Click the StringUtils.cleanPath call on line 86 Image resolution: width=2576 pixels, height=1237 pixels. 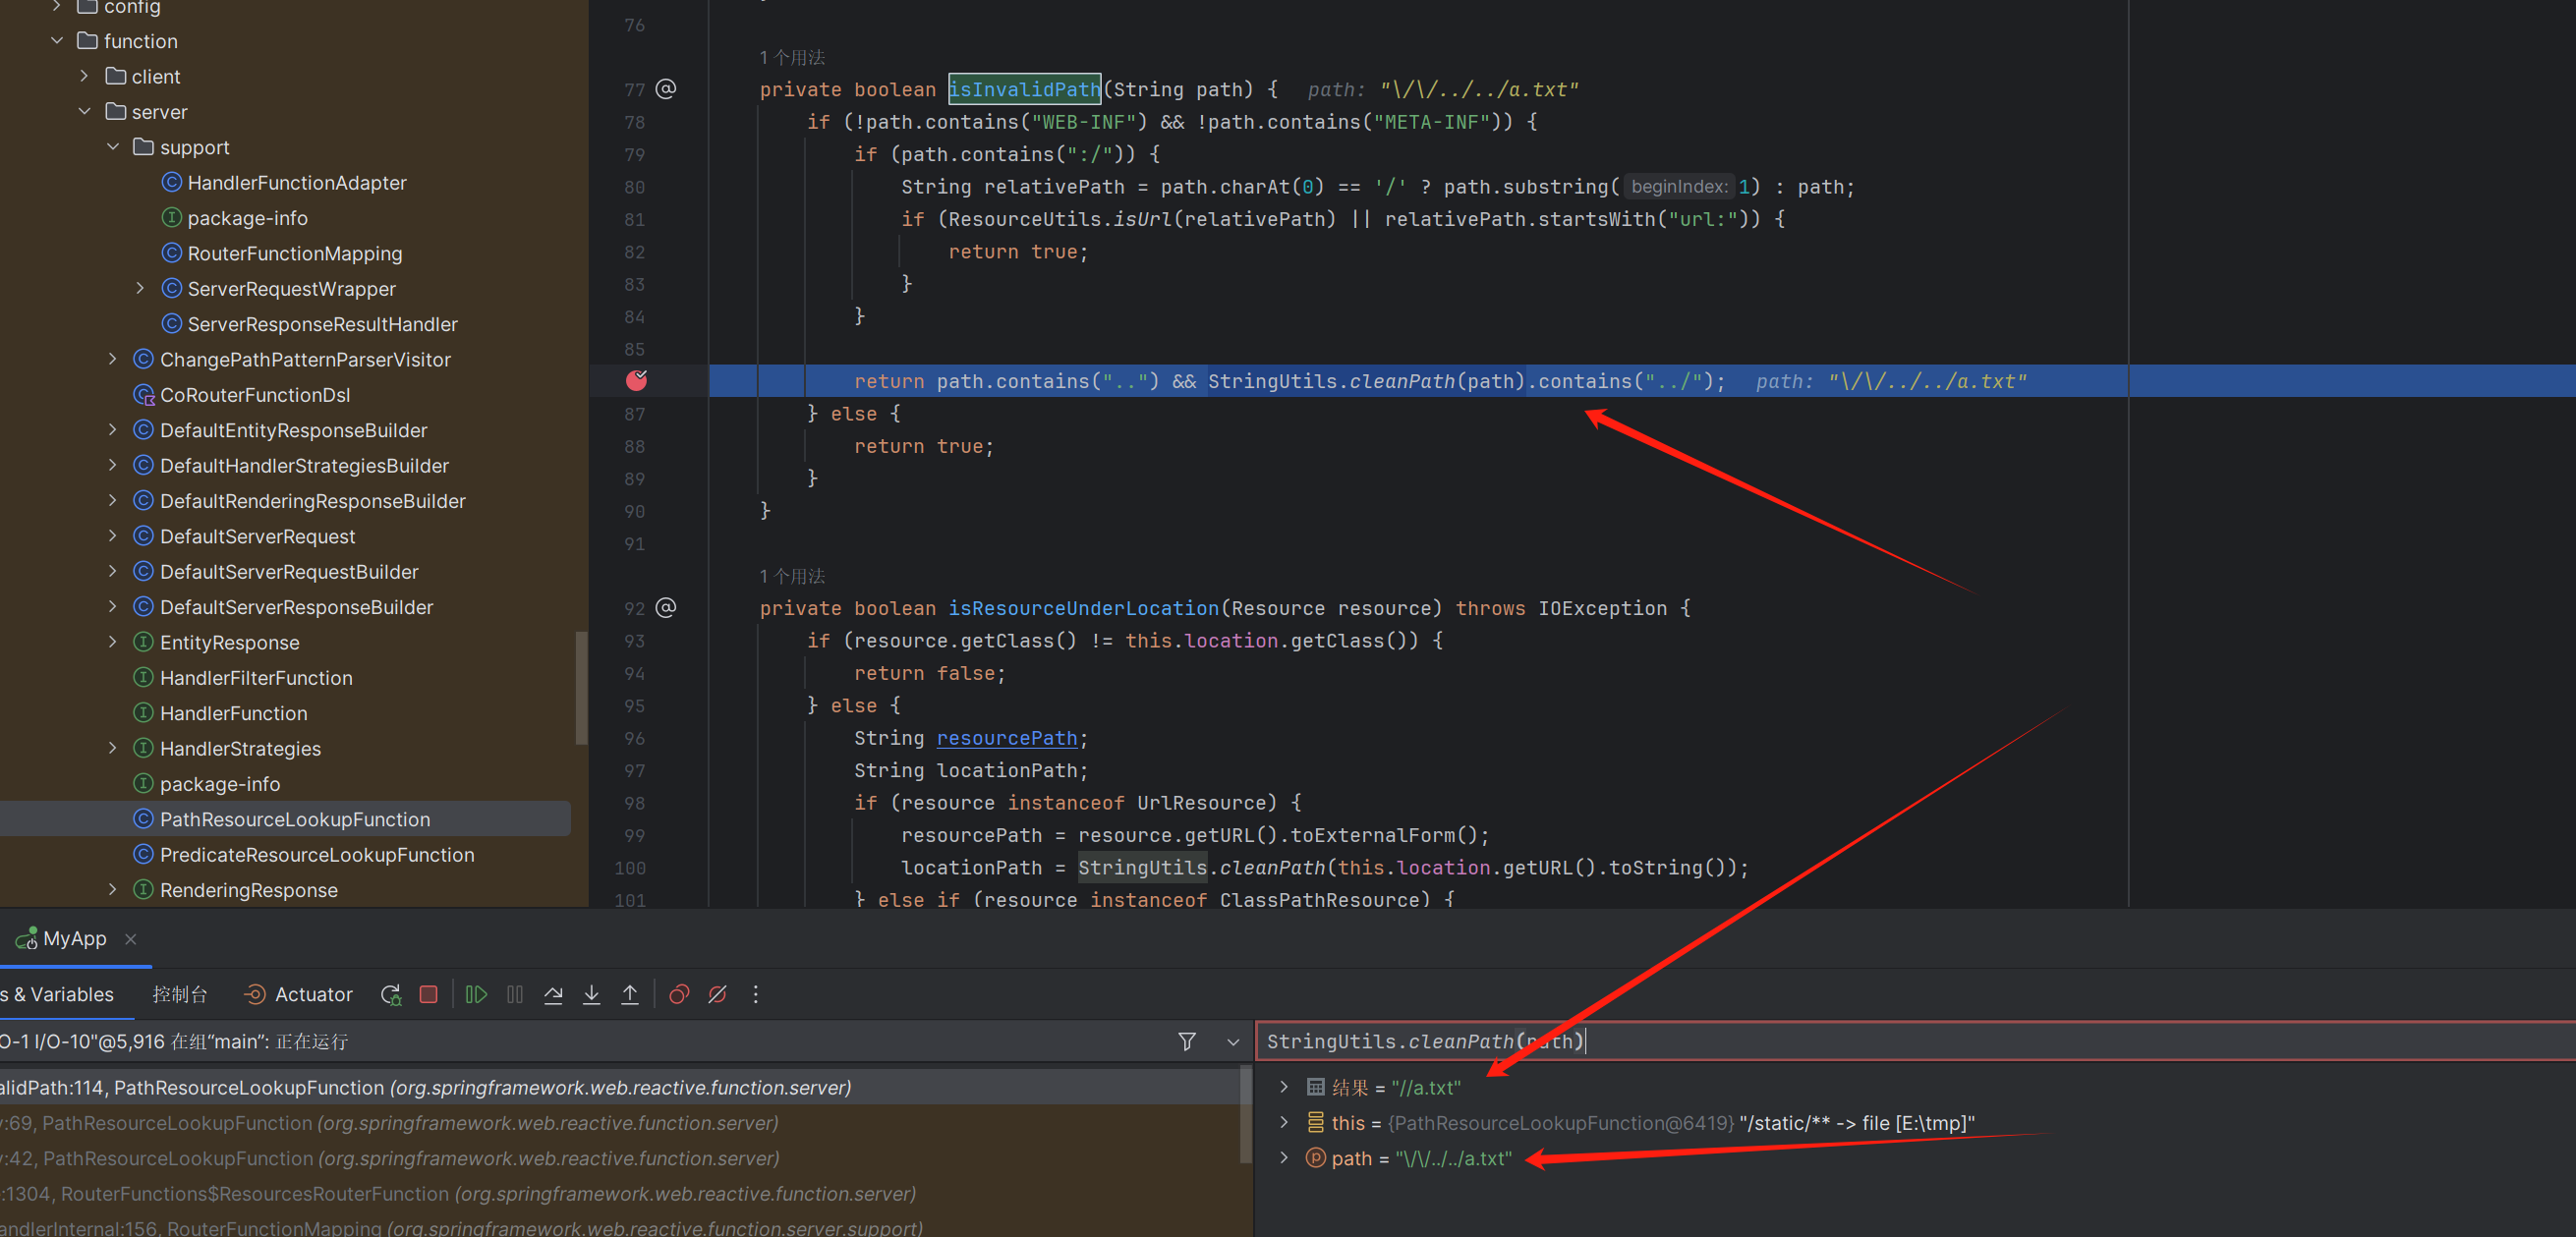pos(1367,381)
